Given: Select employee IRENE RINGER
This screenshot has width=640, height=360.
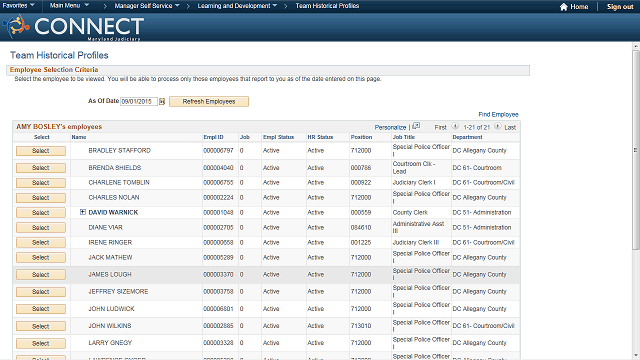Looking at the screenshot, I should (x=41, y=243).
